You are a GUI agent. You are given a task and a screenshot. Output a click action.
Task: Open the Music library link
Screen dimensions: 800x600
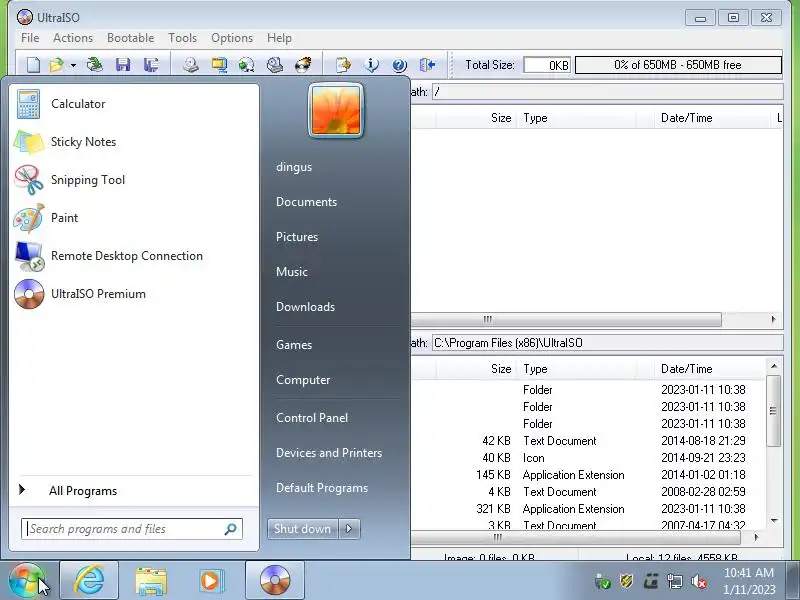292,272
